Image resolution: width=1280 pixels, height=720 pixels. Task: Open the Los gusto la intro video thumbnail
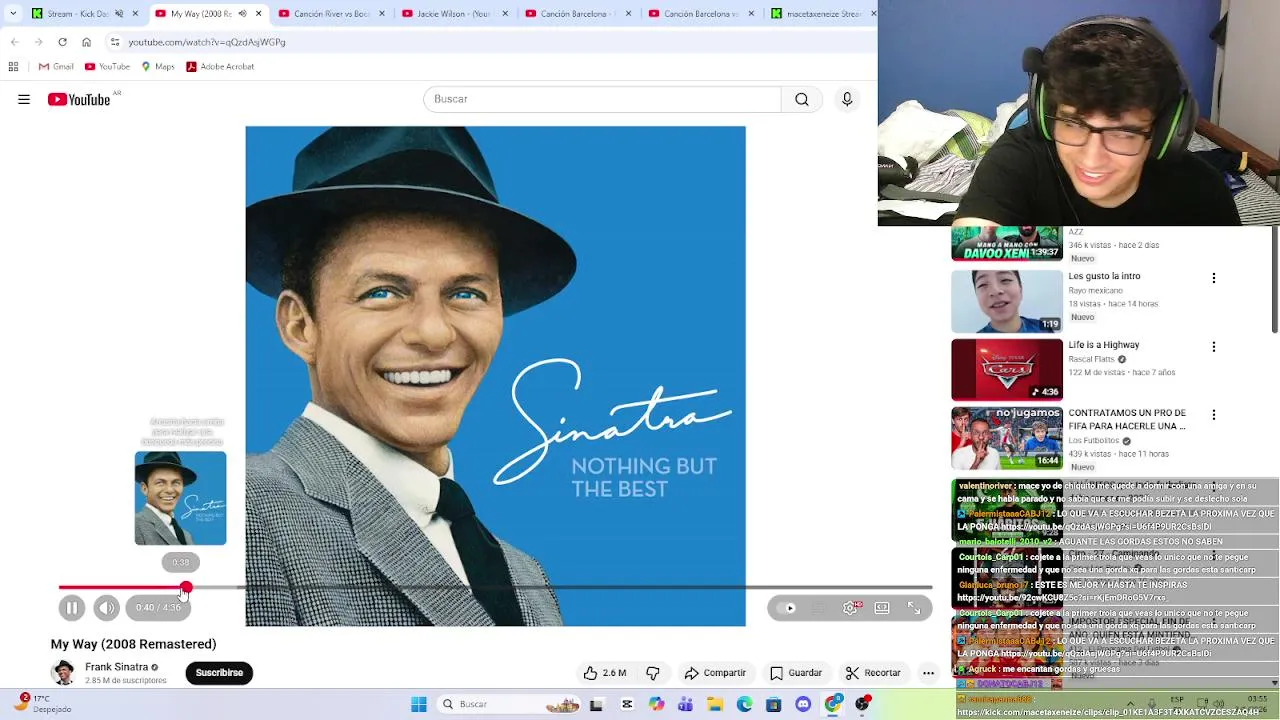pos(1007,302)
